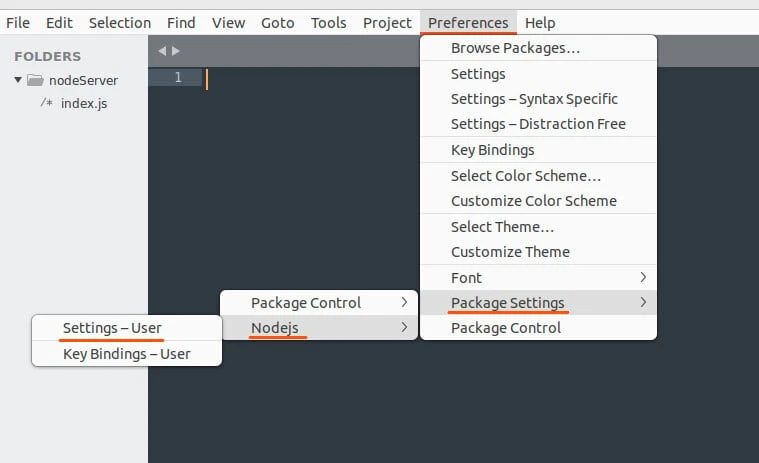Viewport: 759px width, 463px height.
Task: Open Select Color Scheme… entry
Action: coord(526,175)
